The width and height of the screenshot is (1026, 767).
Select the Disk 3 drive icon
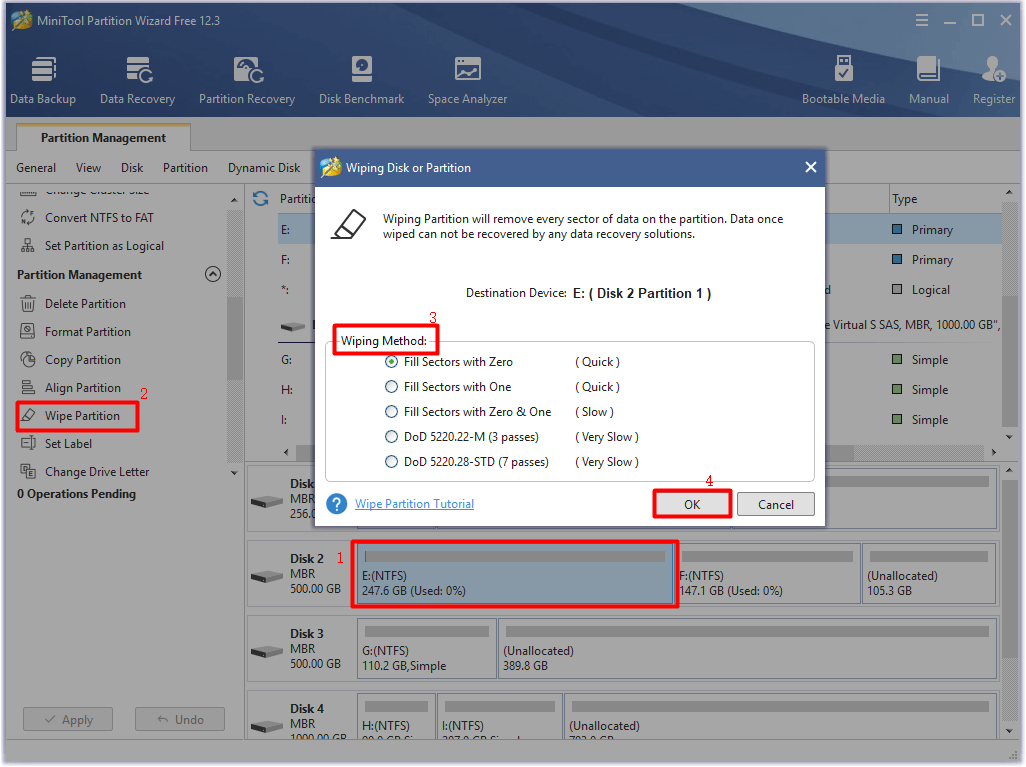pos(267,651)
